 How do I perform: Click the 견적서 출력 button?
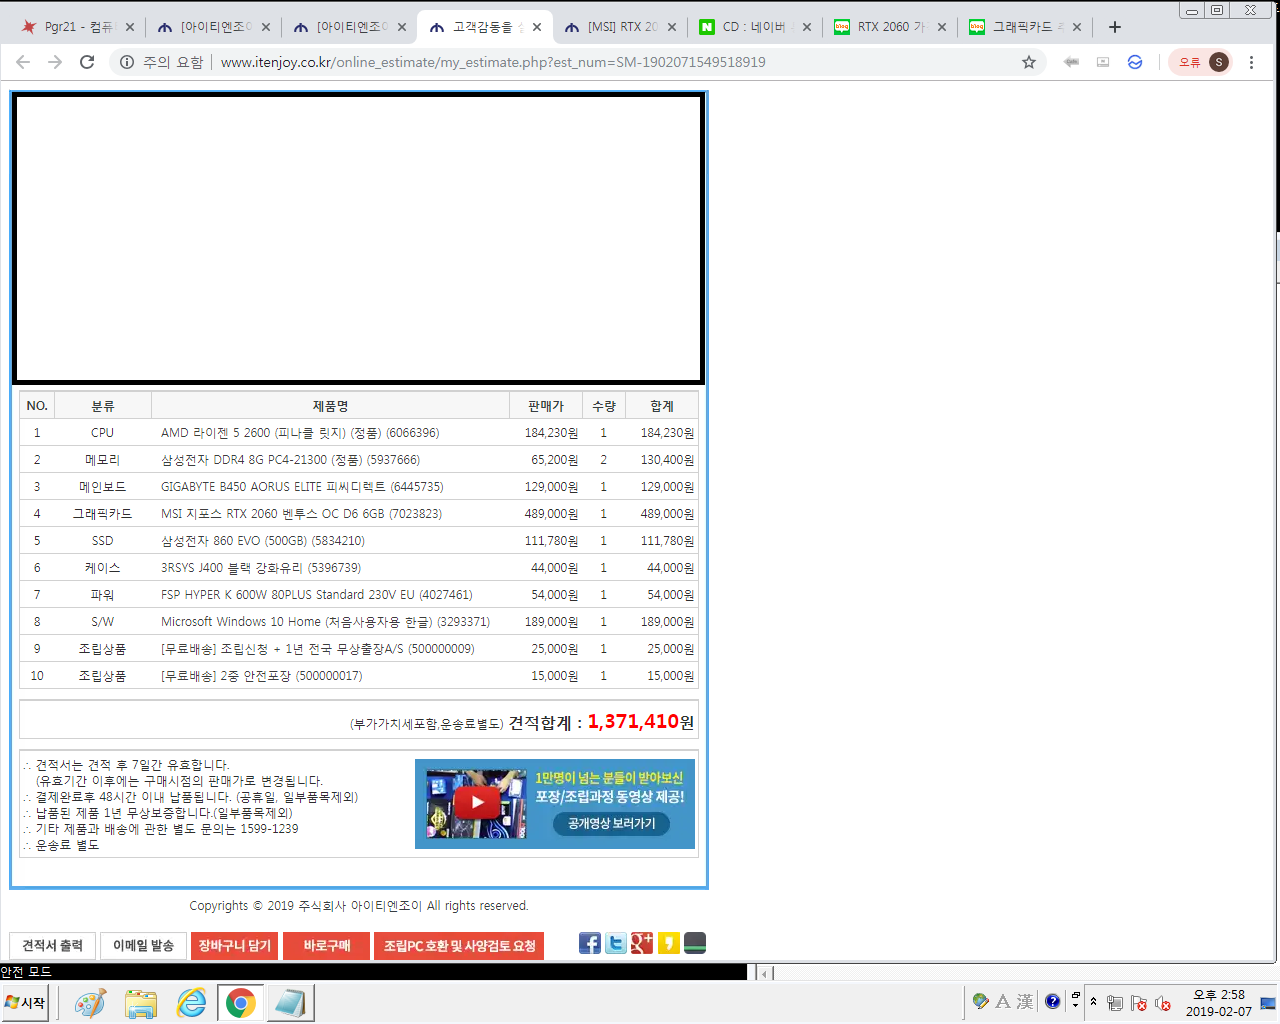point(53,946)
